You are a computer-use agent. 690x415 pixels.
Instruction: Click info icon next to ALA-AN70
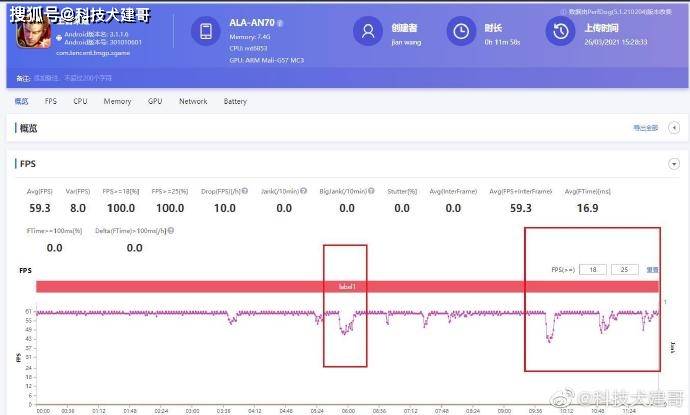280,23
